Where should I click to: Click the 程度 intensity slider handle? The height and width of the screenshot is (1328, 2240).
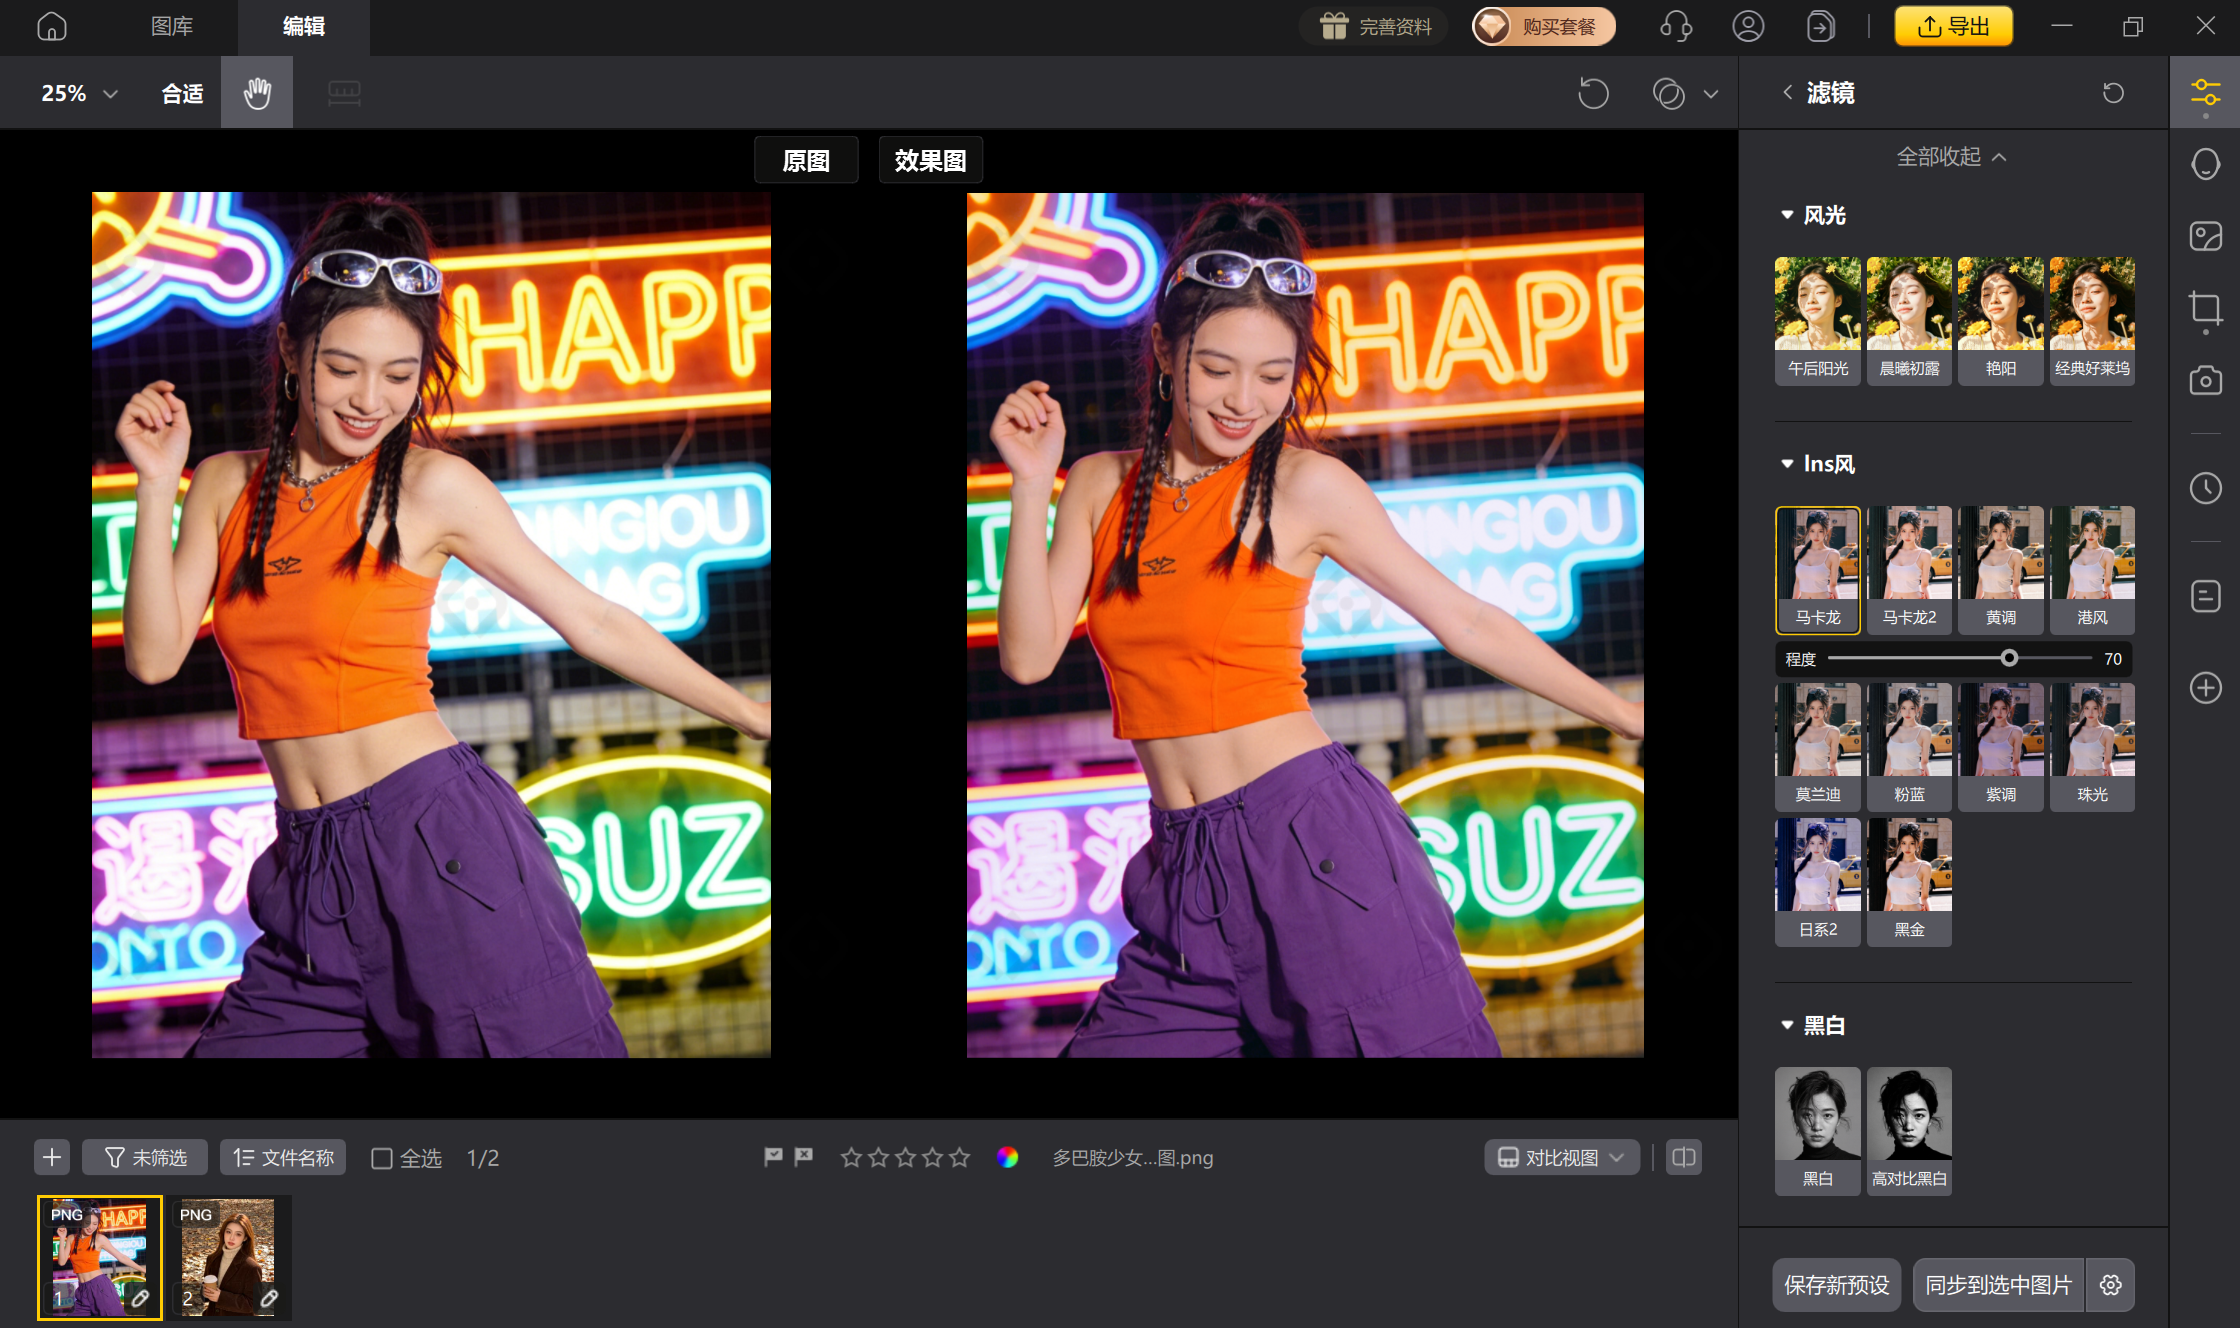(2009, 658)
